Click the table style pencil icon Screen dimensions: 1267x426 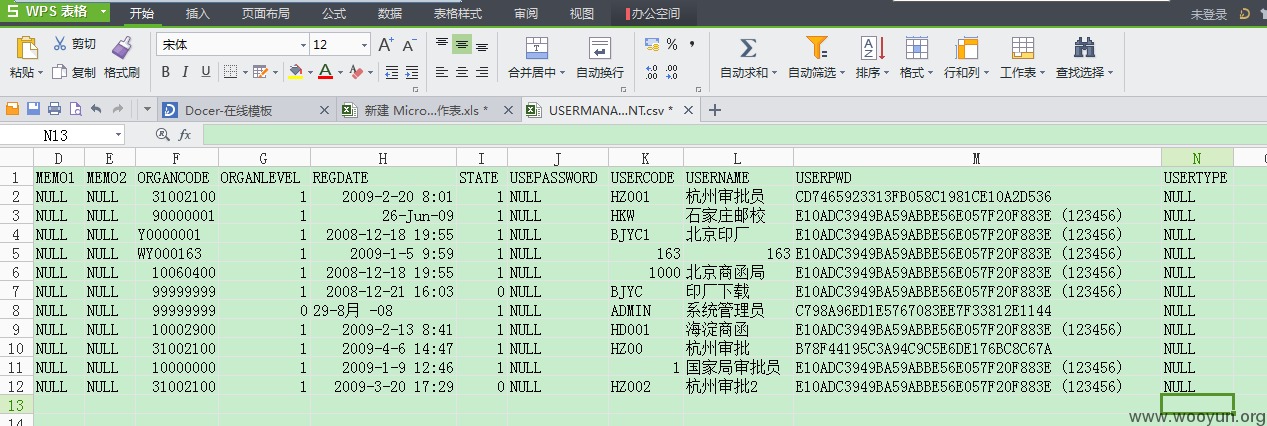pos(260,72)
